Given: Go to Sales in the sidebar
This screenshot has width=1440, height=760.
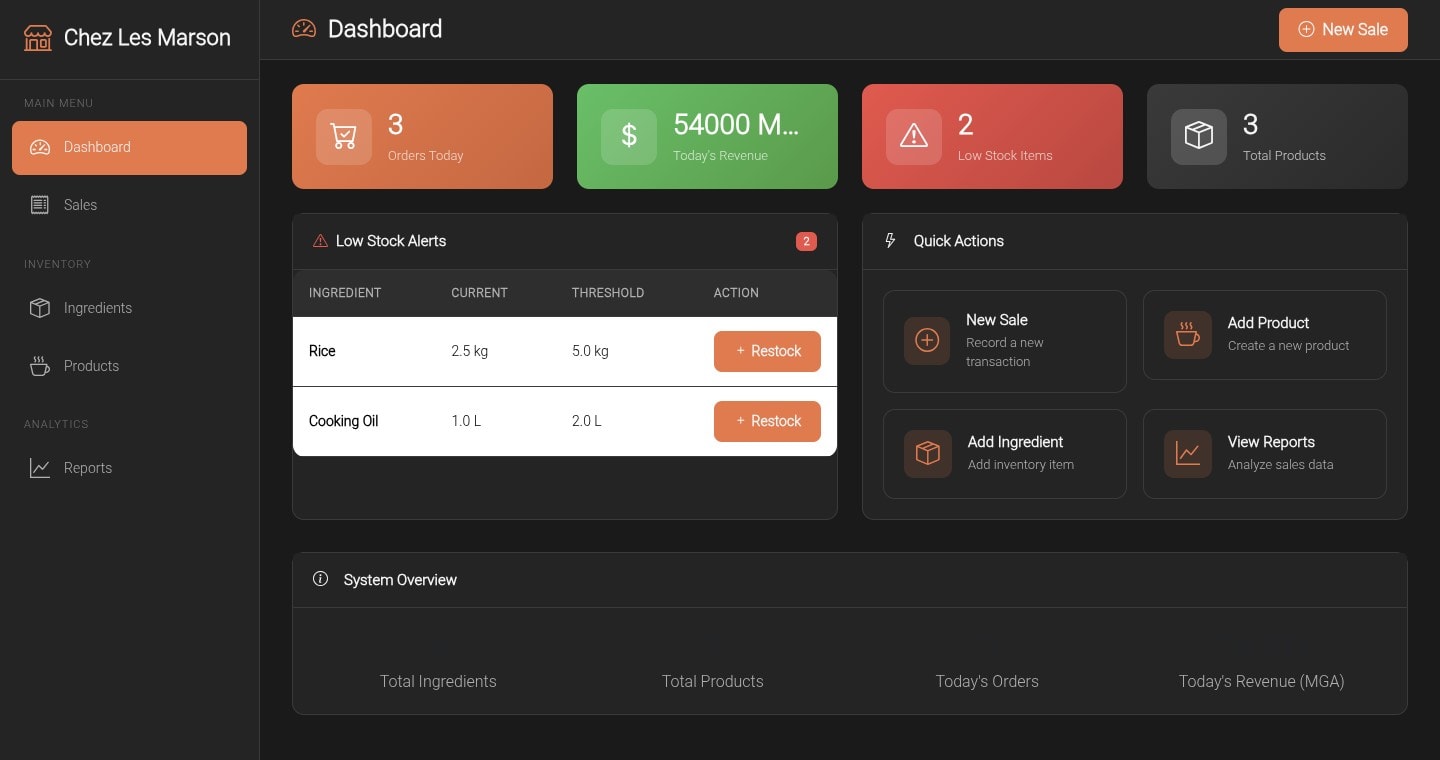Looking at the screenshot, I should [129, 205].
